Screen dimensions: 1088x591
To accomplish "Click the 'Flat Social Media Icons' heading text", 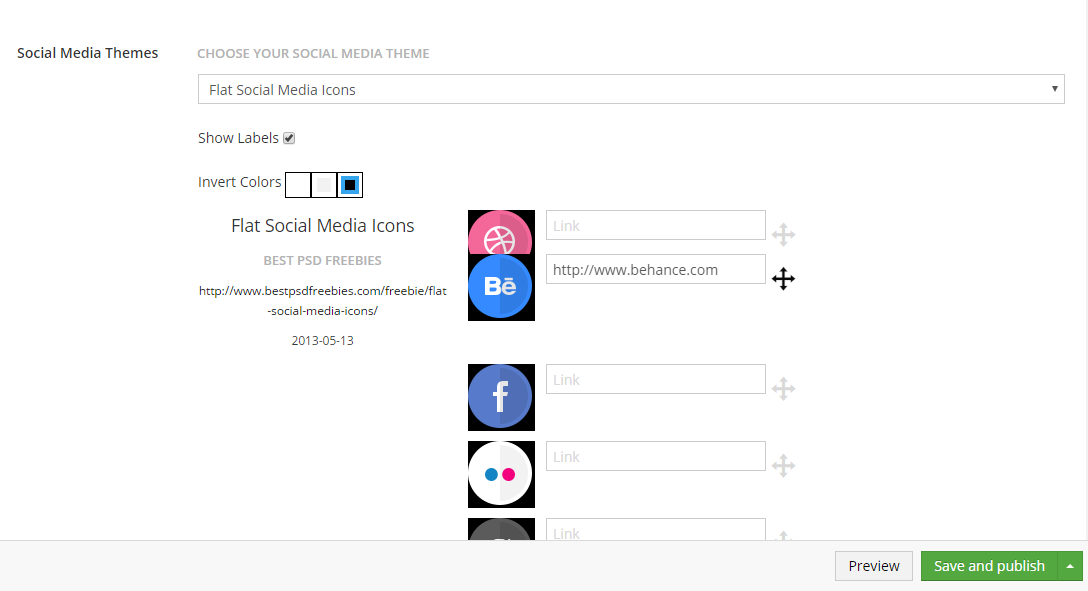I will [323, 225].
